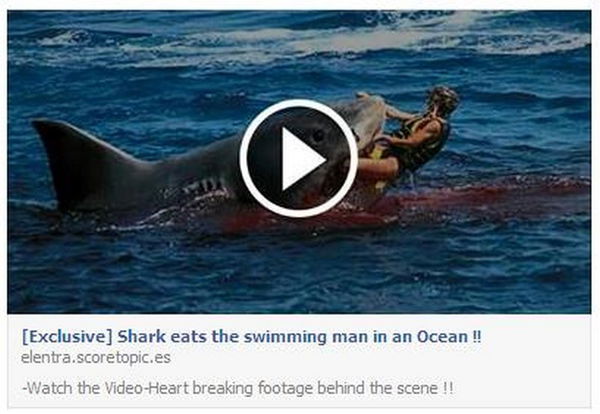Screen dimensions: 600x414
Task: Click the word 'Shark' in the headline
Action: [142, 337]
